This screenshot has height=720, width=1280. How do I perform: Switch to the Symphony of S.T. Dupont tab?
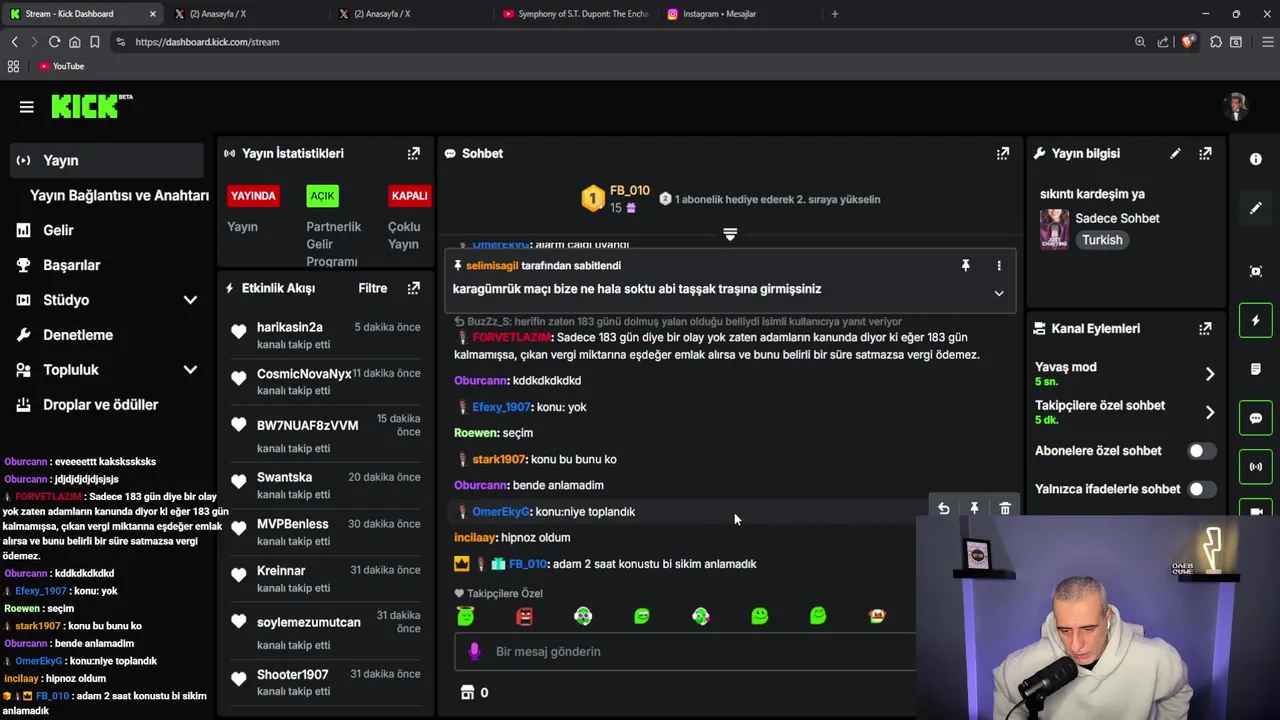click(x=575, y=14)
